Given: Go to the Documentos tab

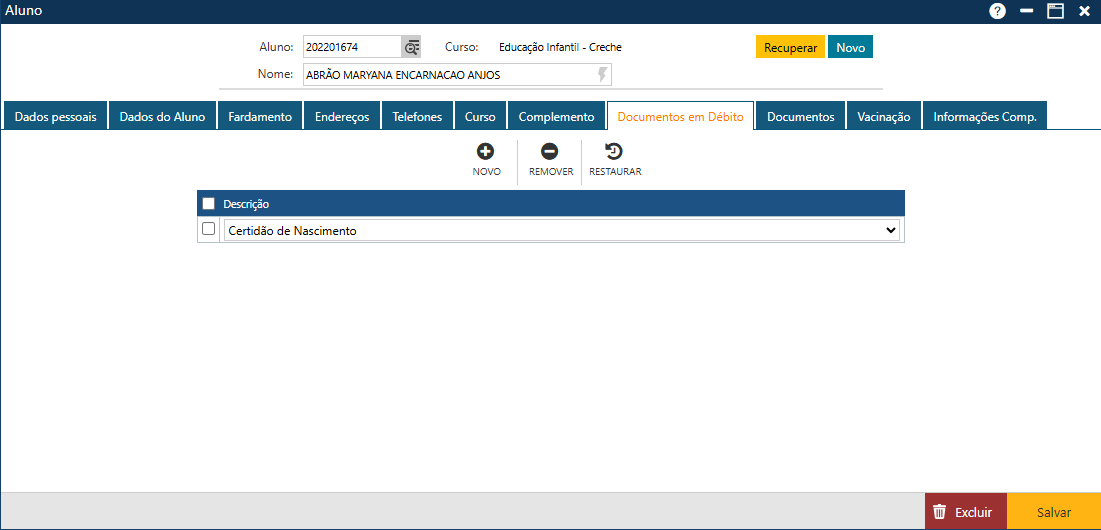Looking at the screenshot, I should 800,117.
